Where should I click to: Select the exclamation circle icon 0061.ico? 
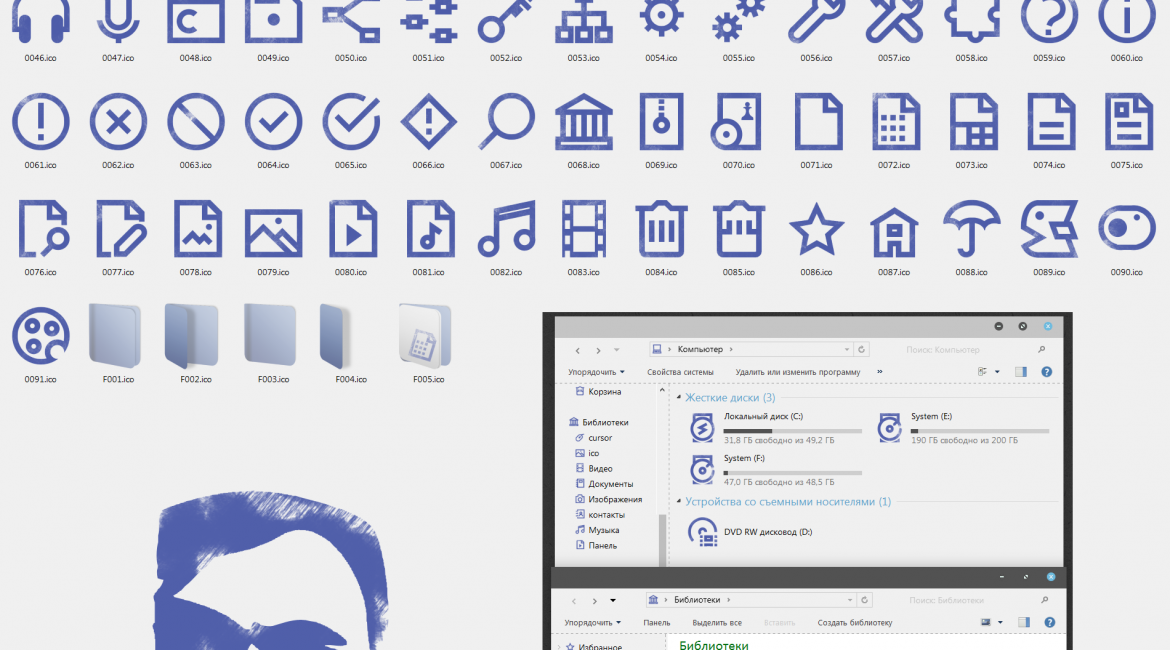point(40,122)
